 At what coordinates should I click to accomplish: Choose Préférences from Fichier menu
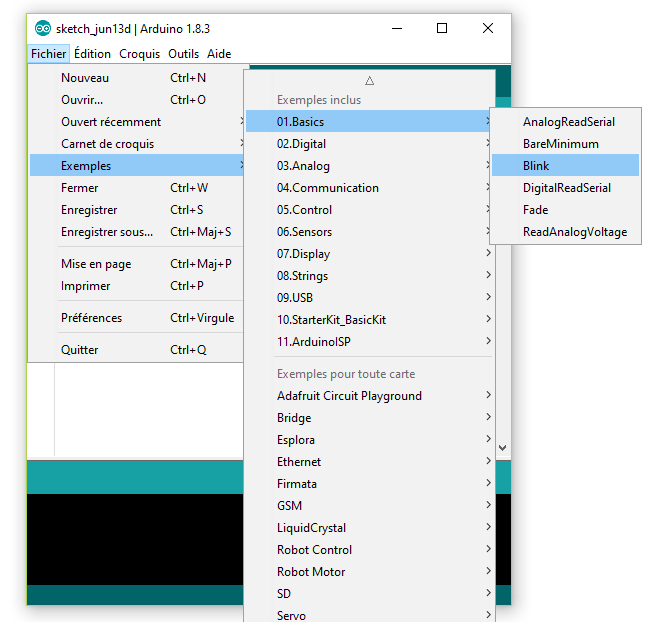137,317
